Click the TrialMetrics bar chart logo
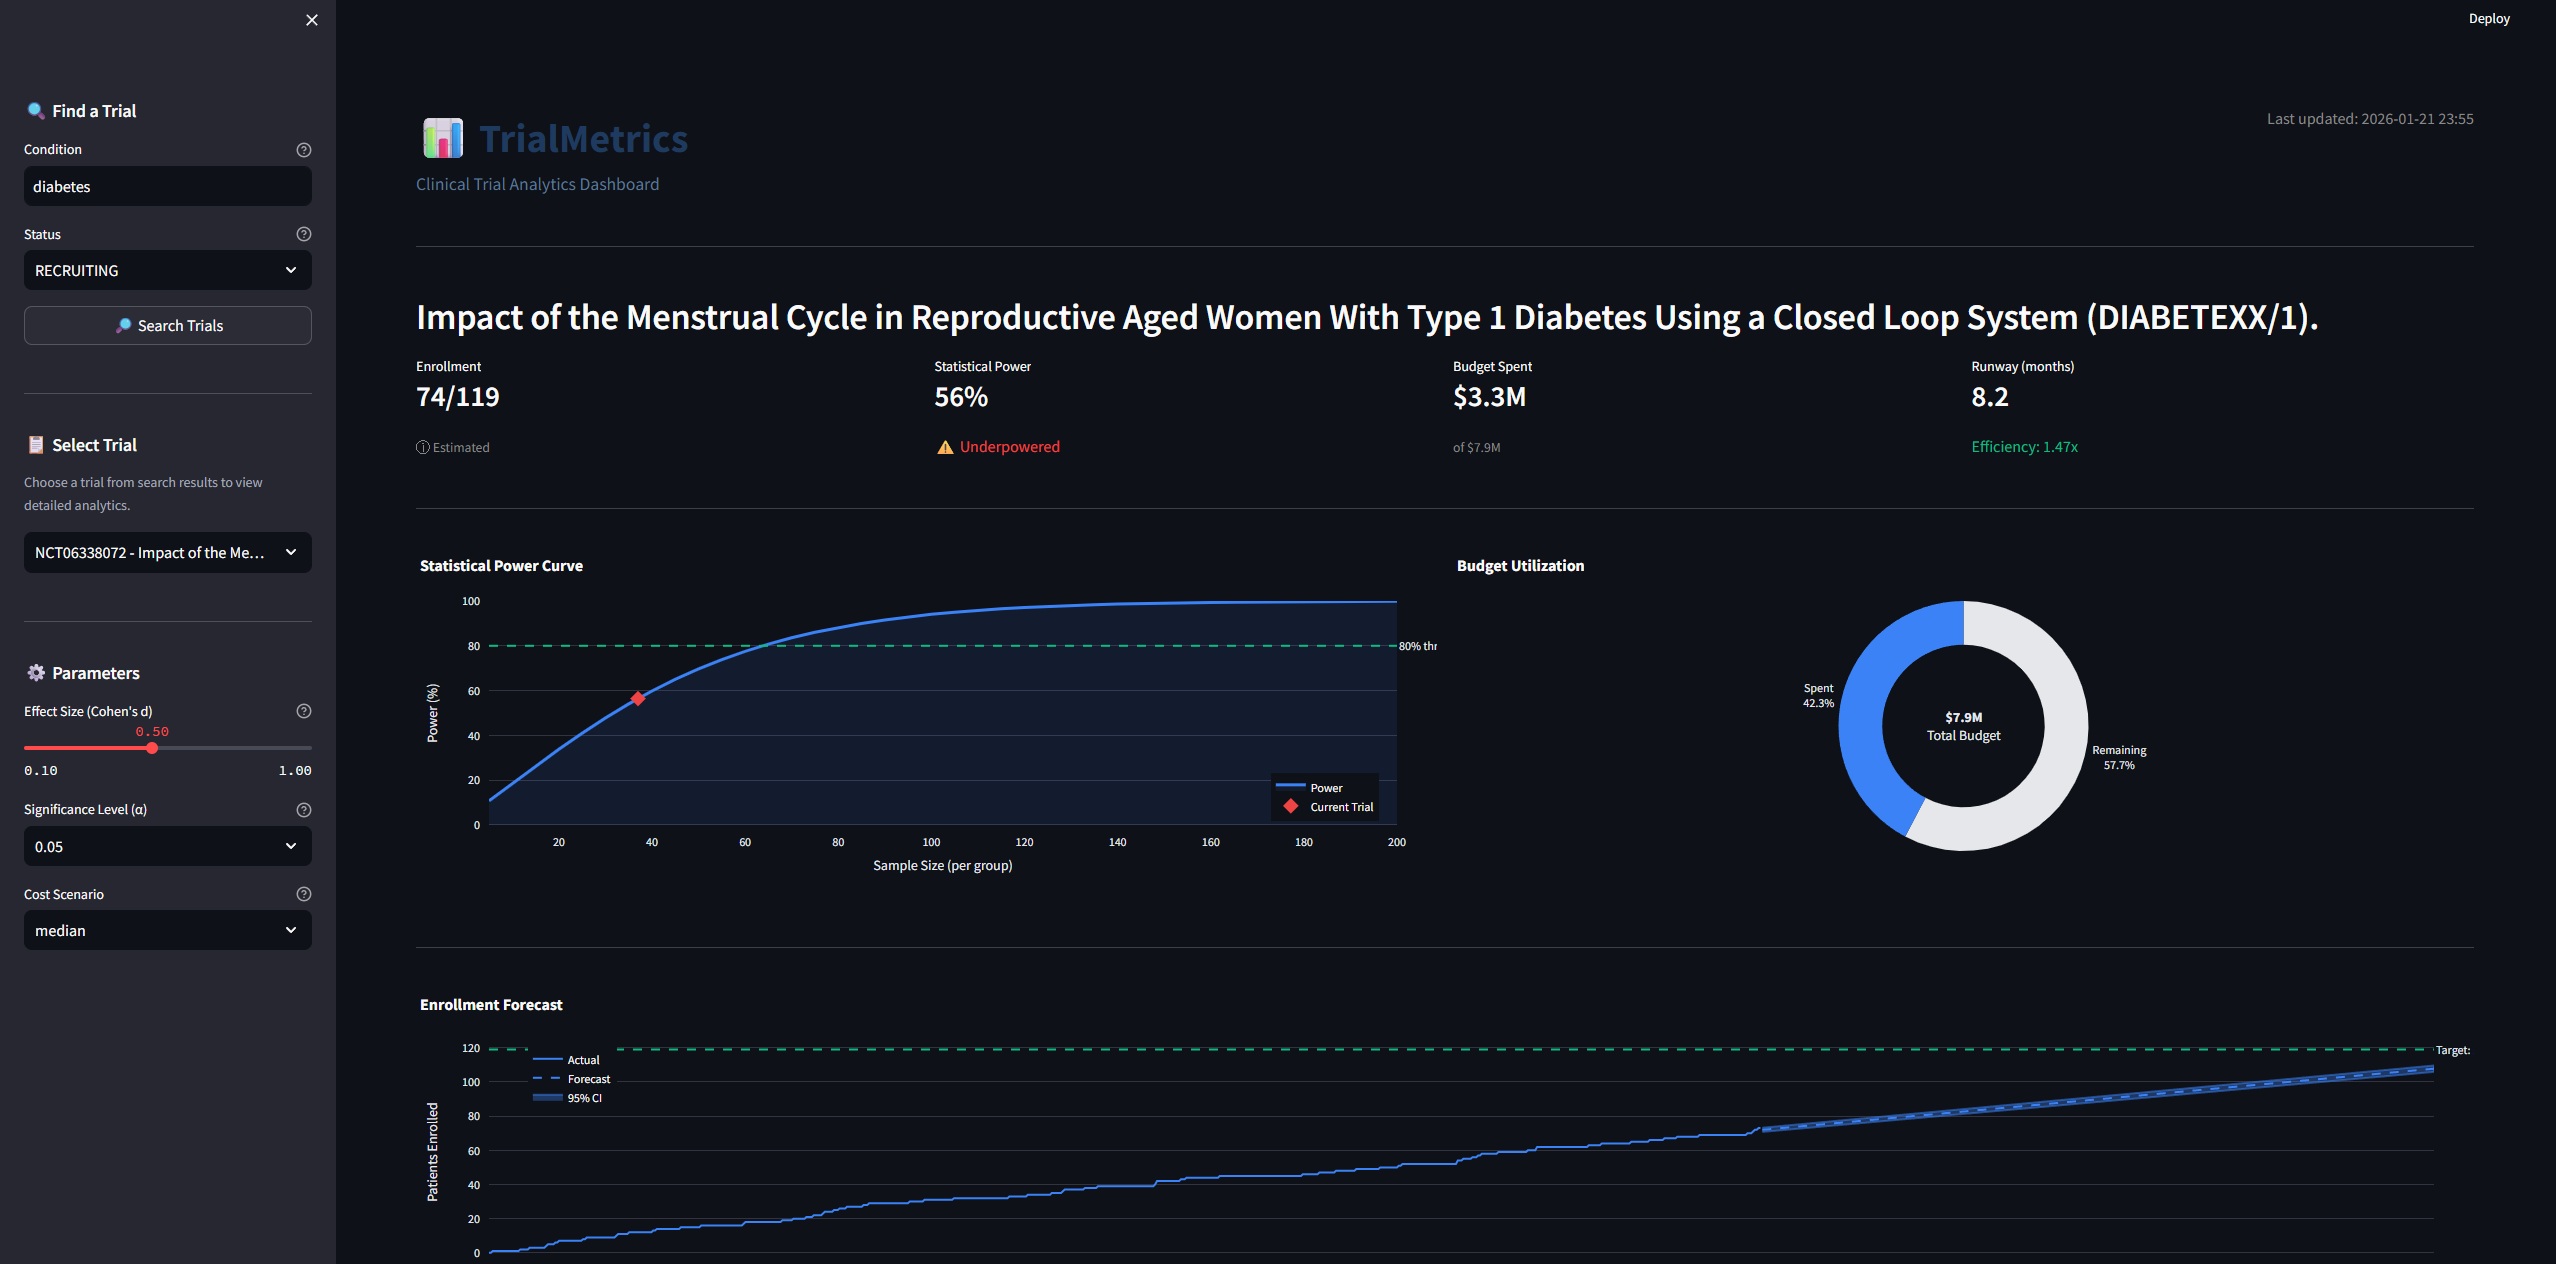This screenshot has width=2556, height=1264. click(442, 138)
